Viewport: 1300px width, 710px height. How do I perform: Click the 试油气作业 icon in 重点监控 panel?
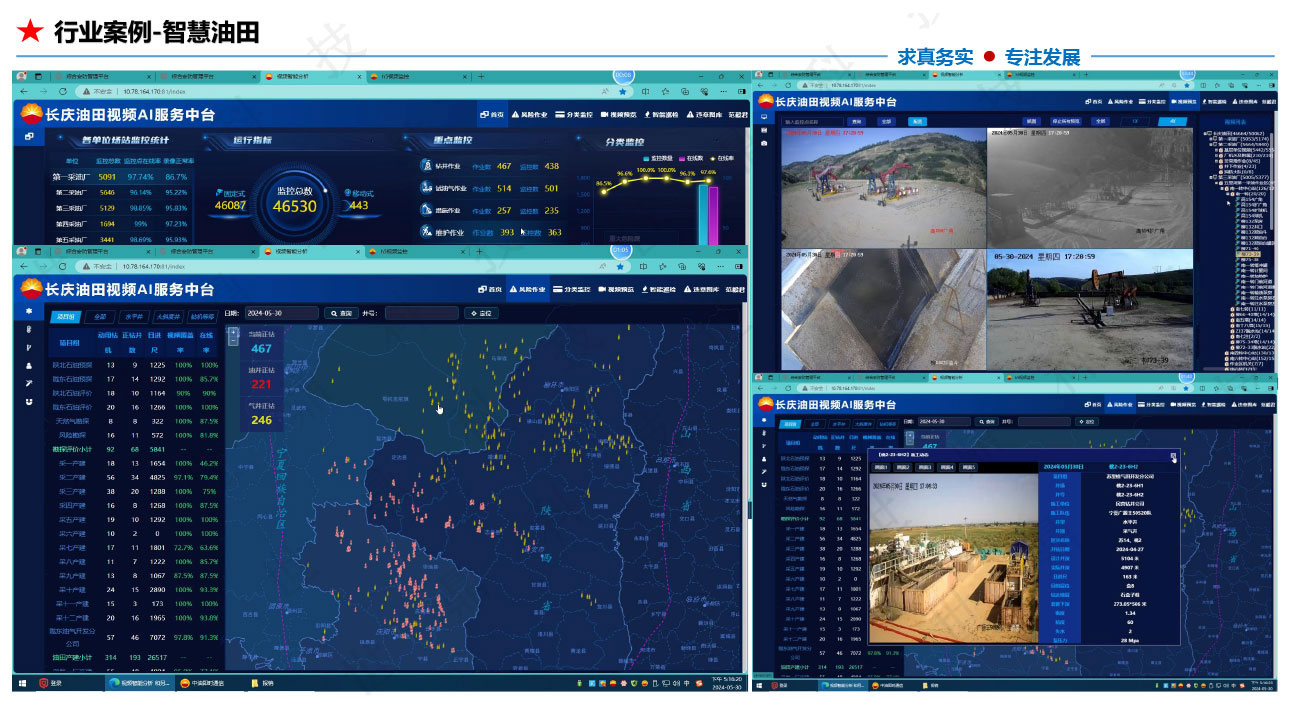427,188
